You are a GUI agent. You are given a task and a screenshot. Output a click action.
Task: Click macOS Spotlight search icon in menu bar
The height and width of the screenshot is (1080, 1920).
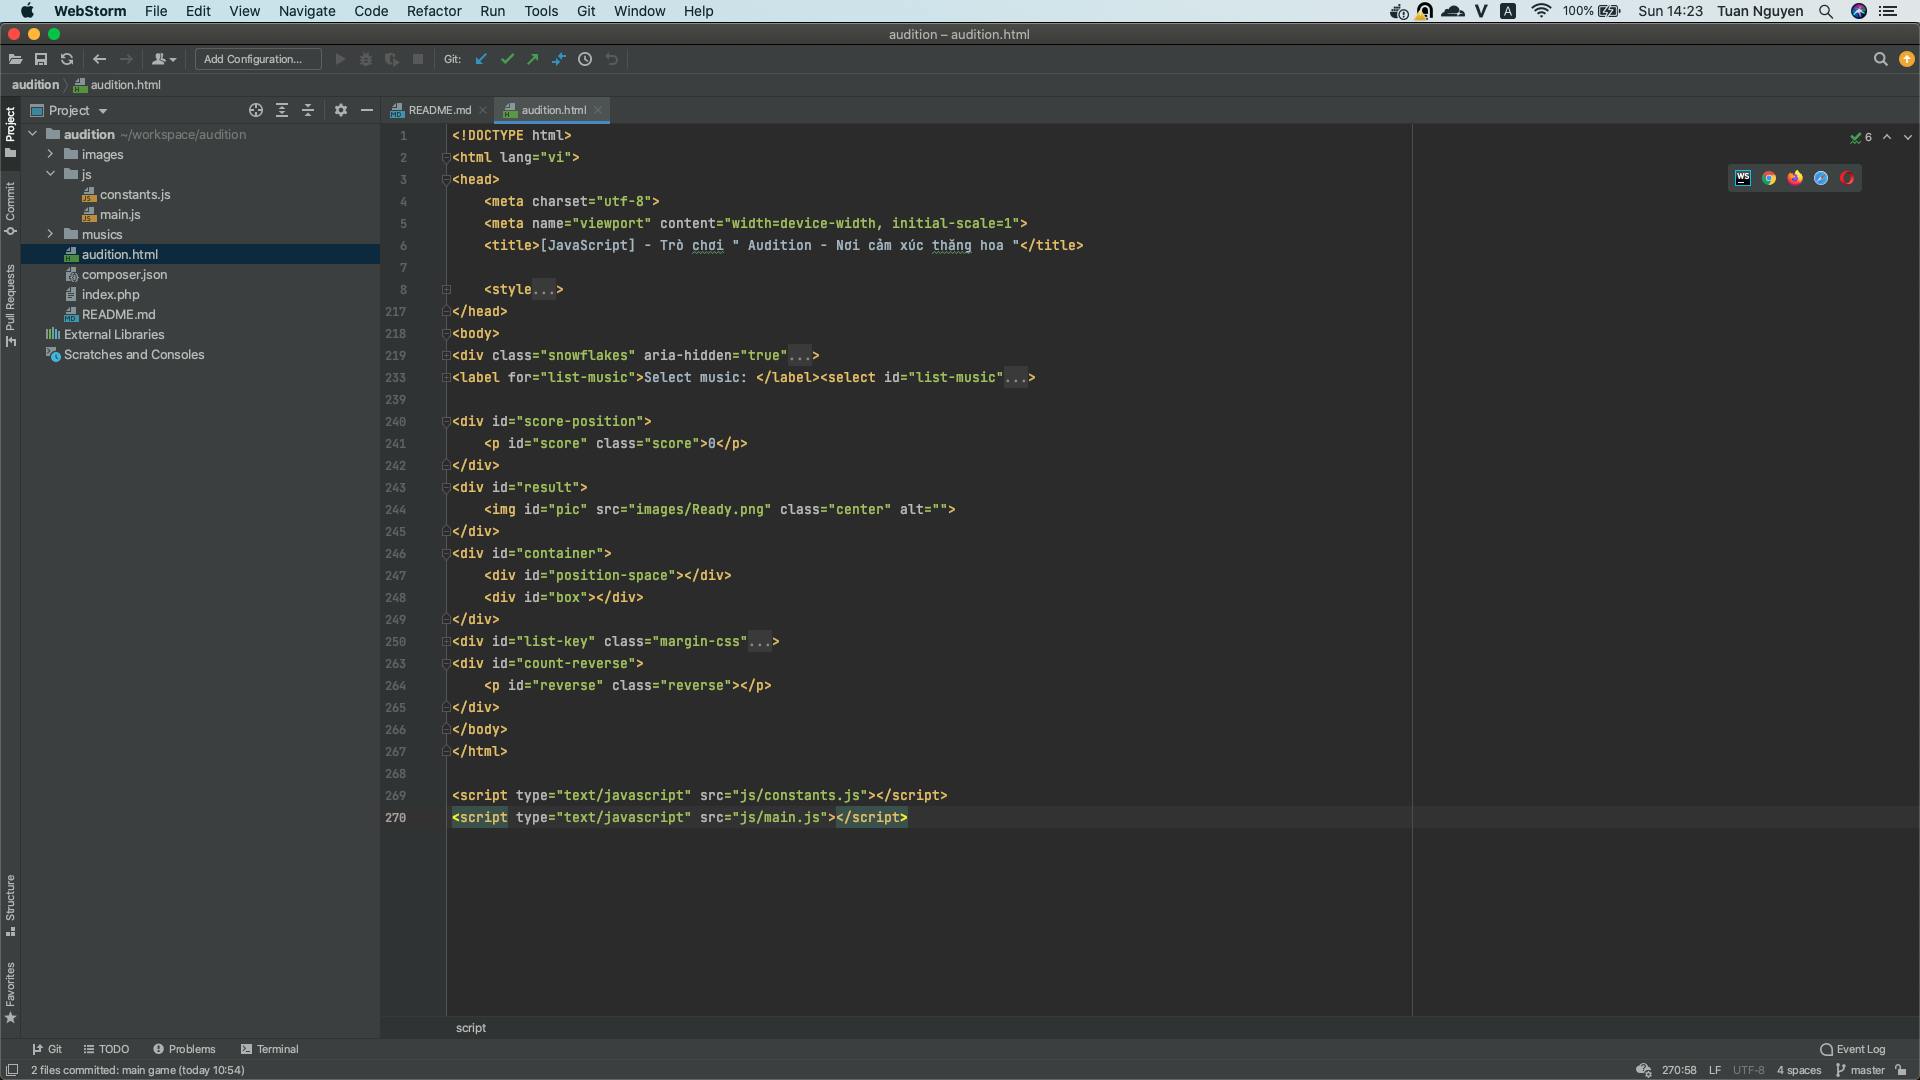tap(1826, 11)
